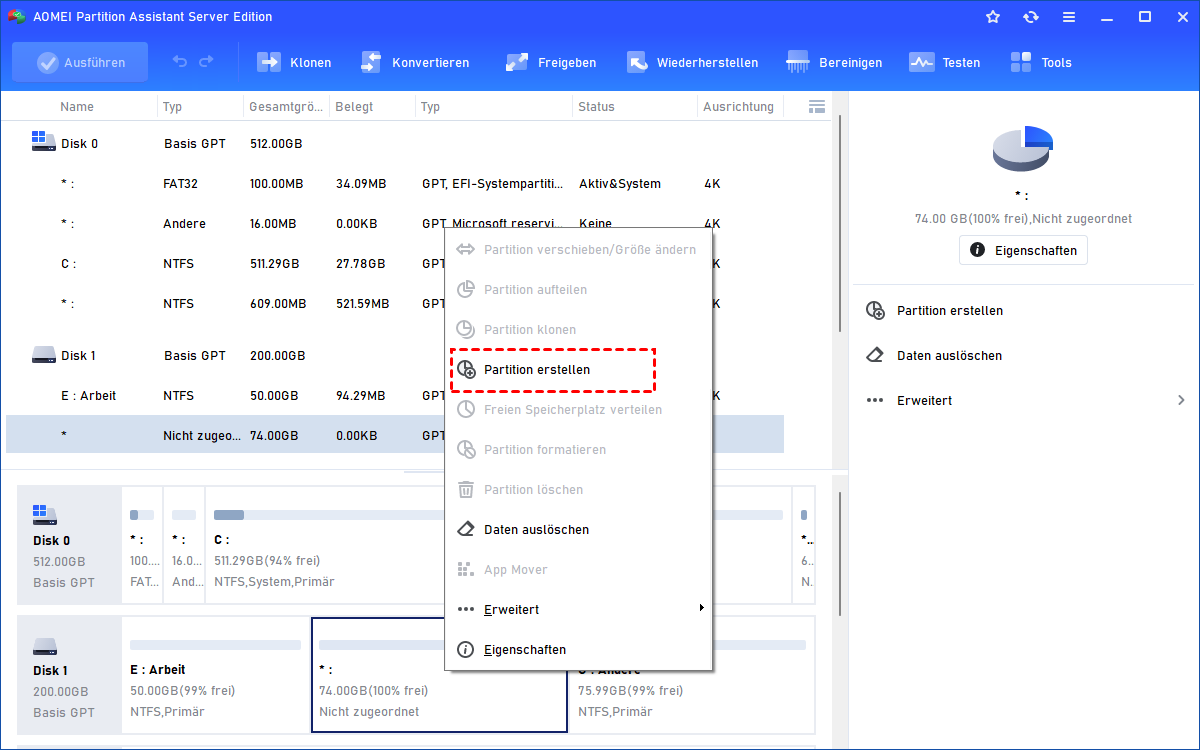Open the Wiederherstellen toolbar item
The width and height of the screenshot is (1200, 750).
pyautogui.click(x=692, y=62)
